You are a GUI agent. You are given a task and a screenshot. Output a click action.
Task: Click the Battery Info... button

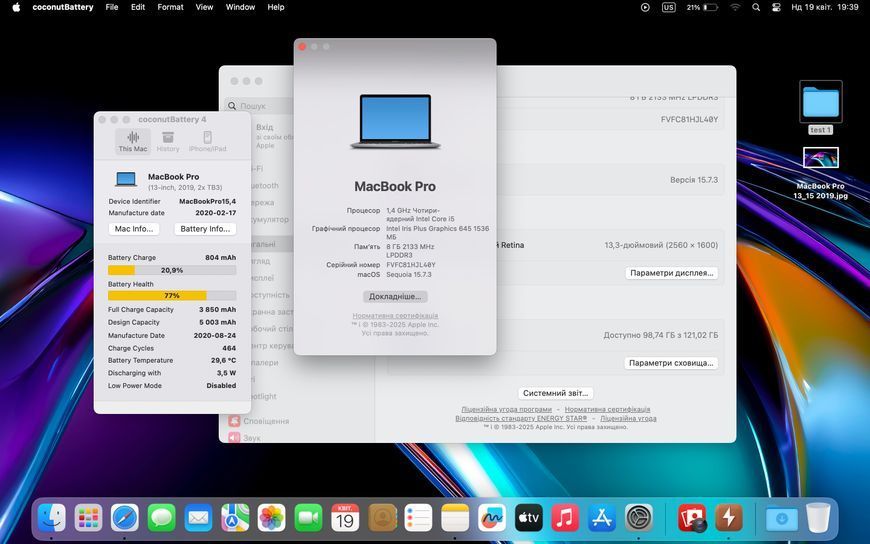pos(205,229)
